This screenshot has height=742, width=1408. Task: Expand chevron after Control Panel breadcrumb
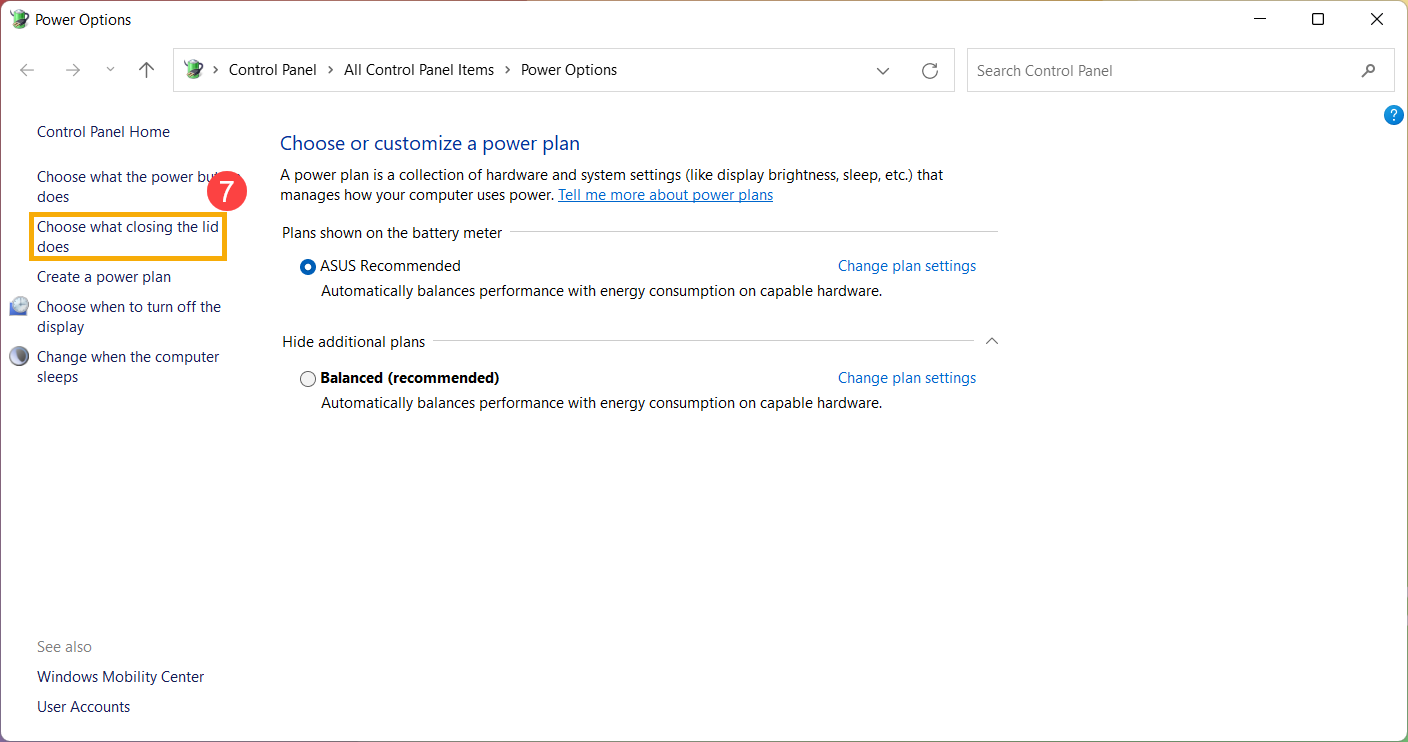pos(331,70)
